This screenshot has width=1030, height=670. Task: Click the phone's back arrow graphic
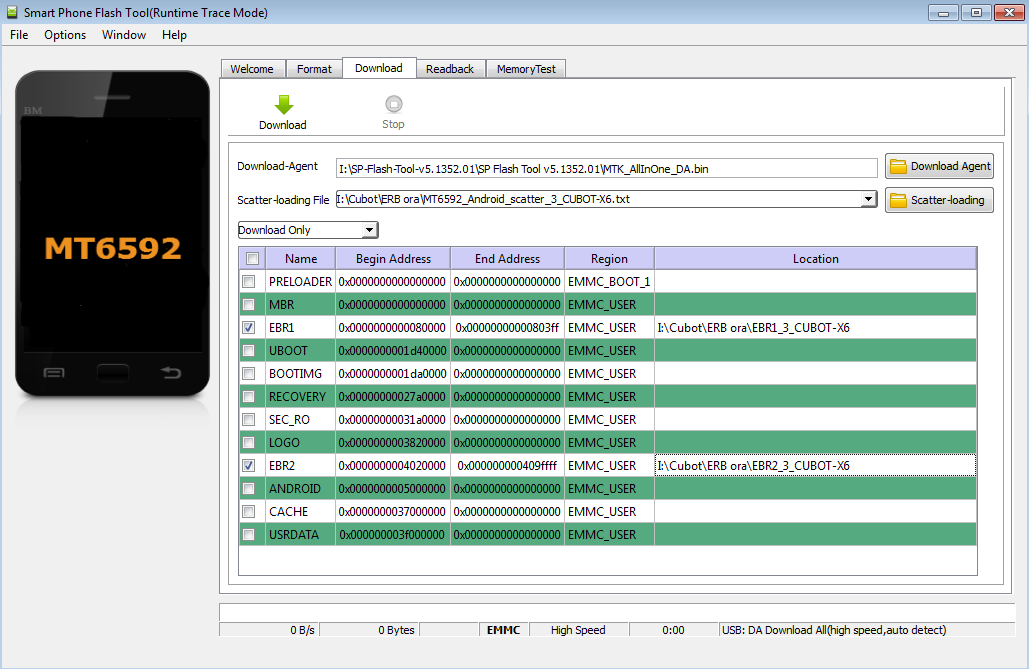click(171, 373)
